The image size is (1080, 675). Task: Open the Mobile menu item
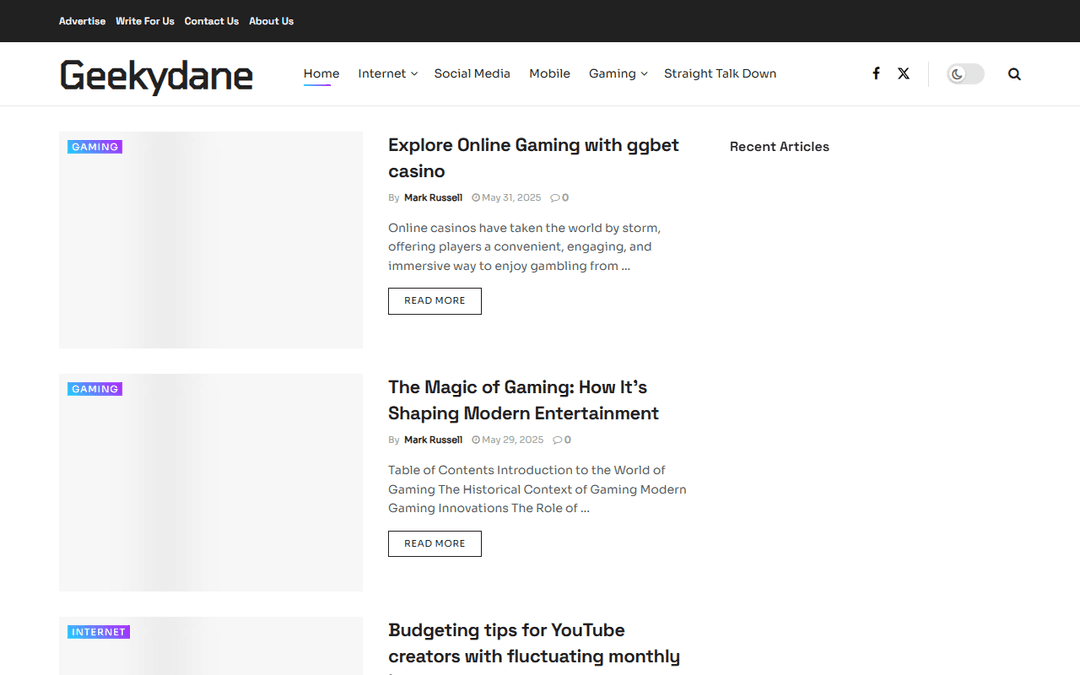(549, 74)
